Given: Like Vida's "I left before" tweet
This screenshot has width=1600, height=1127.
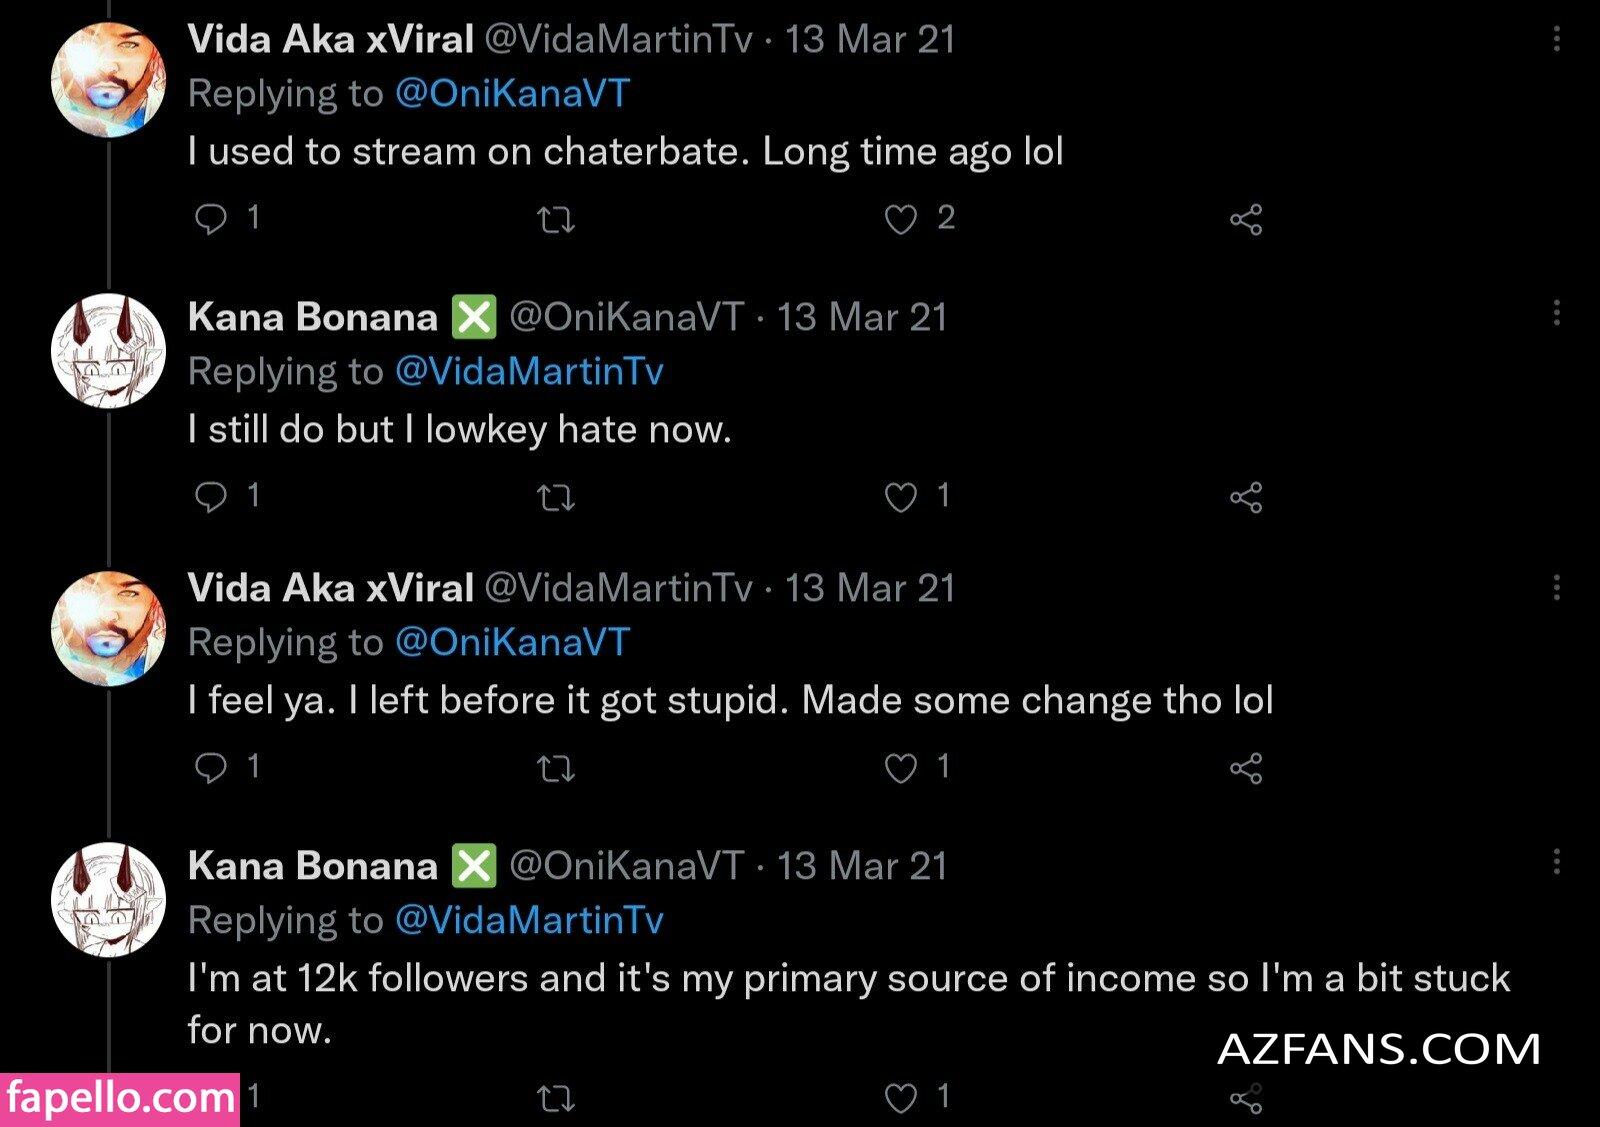Looking at the screenshot, I should 901,769.
